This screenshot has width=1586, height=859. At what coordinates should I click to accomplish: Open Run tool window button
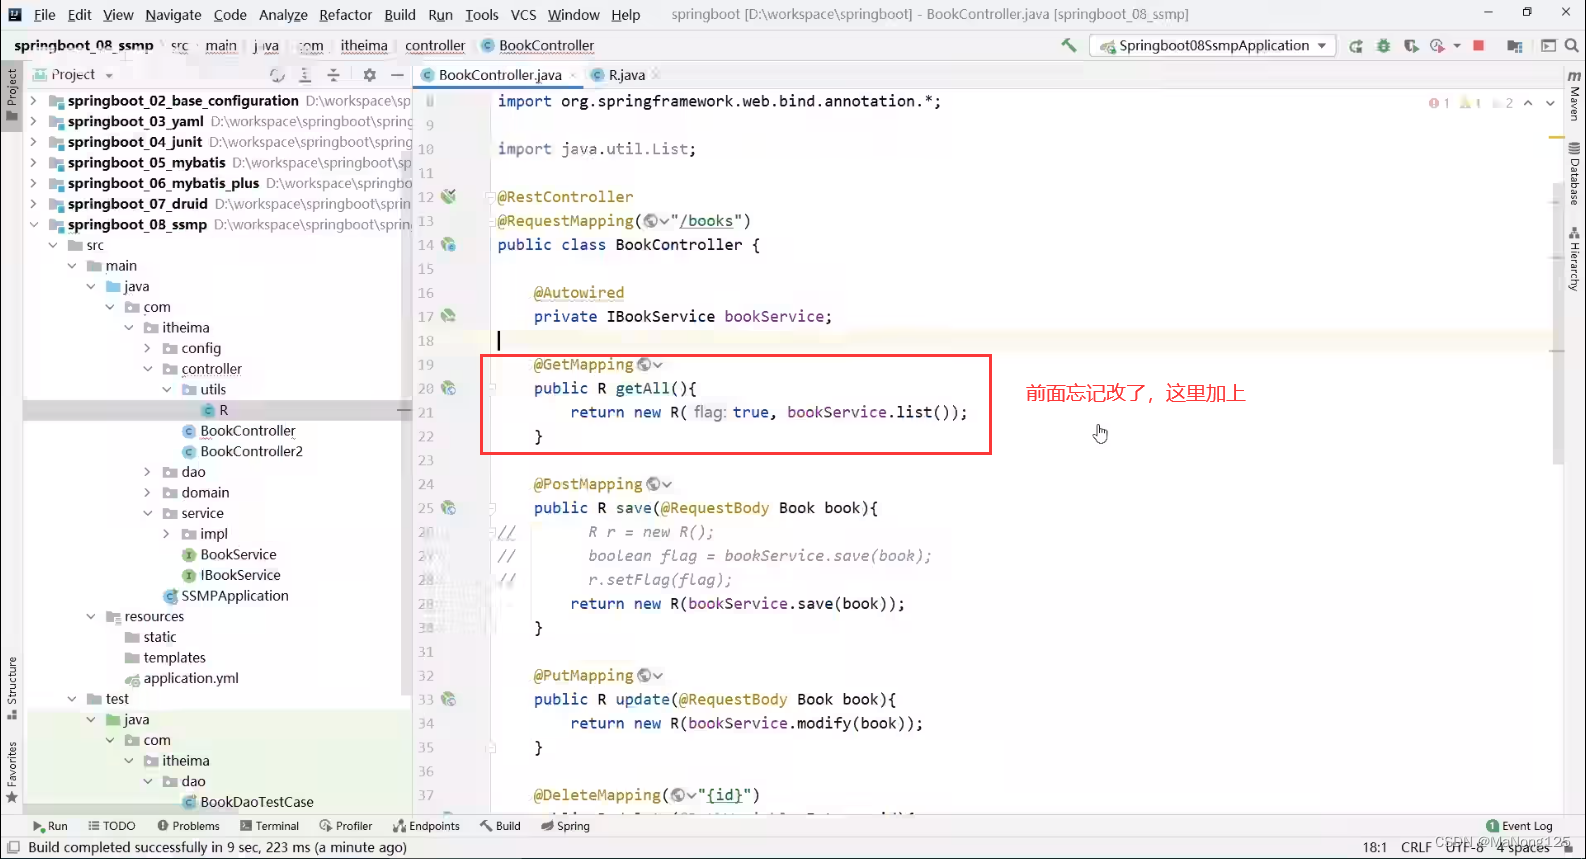coord(50,826)
